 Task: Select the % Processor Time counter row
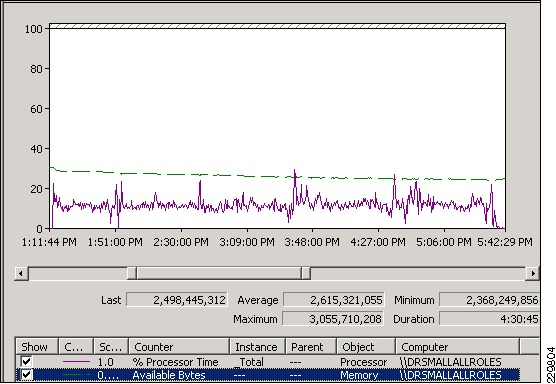pos(268,362)
